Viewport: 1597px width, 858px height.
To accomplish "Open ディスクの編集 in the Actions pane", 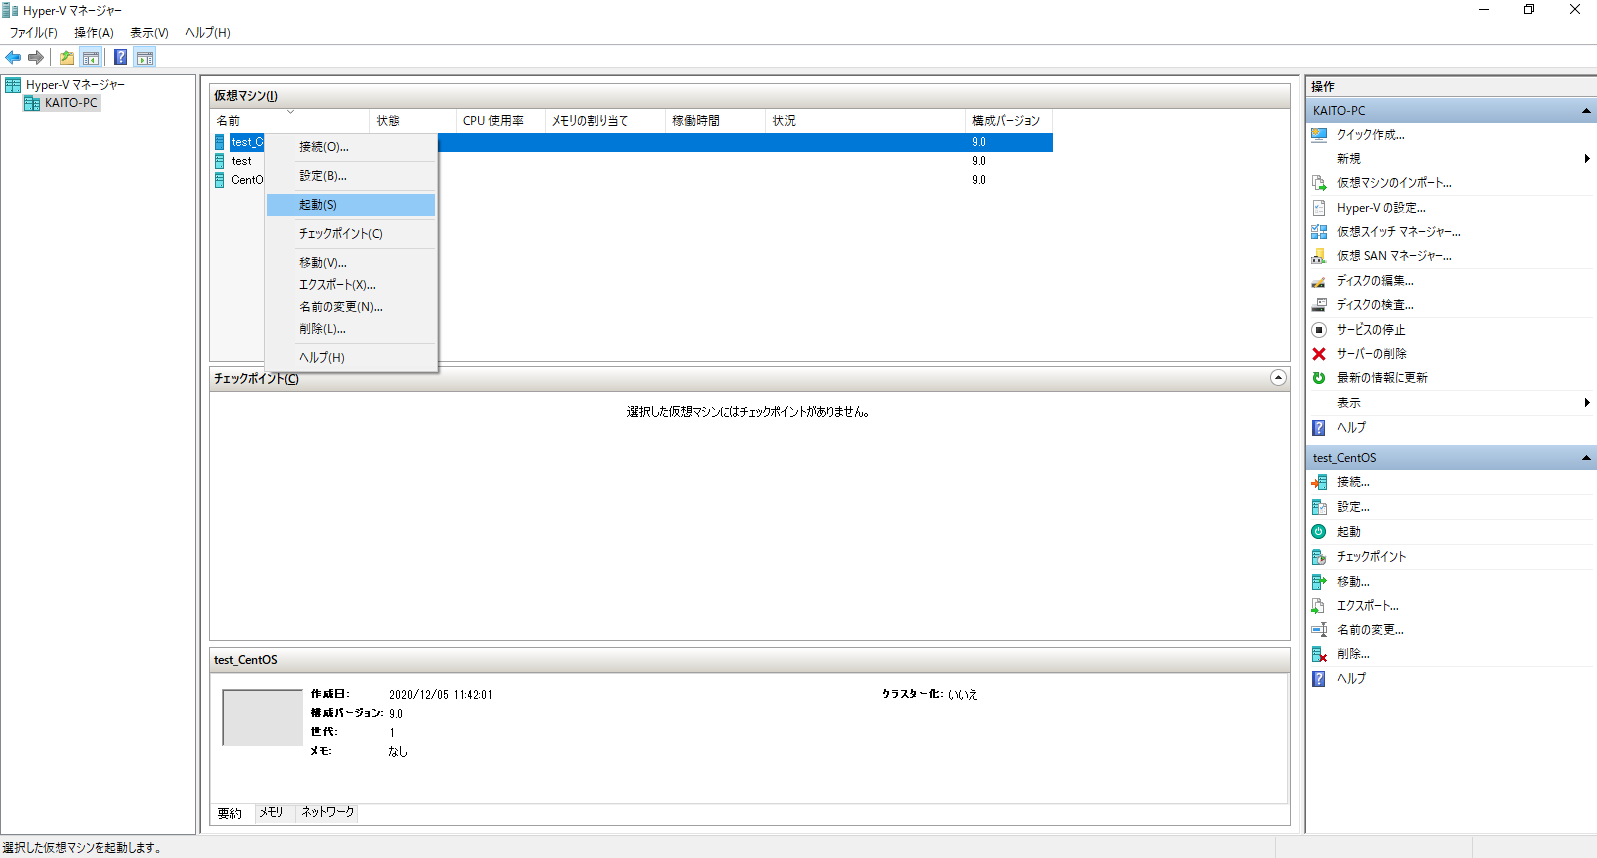I will (x=1375, y=281).
